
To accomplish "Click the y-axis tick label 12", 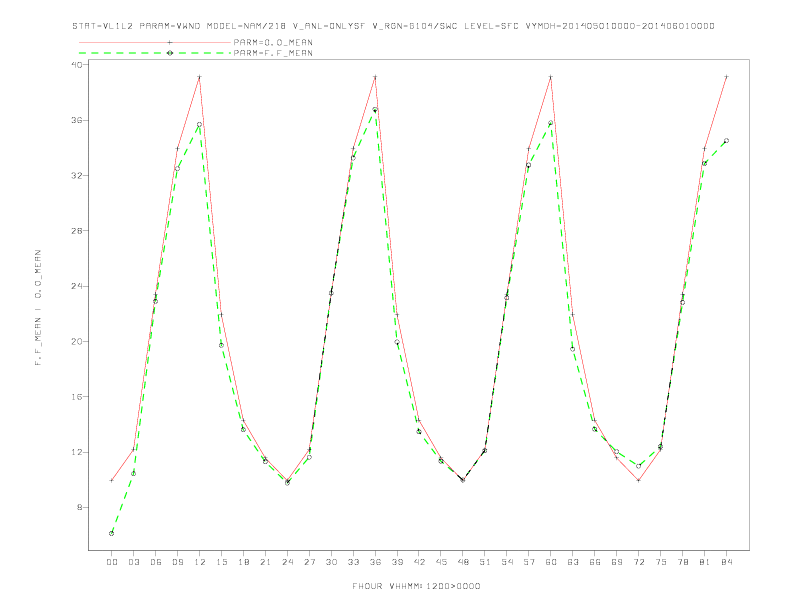I will pos(78,452).
